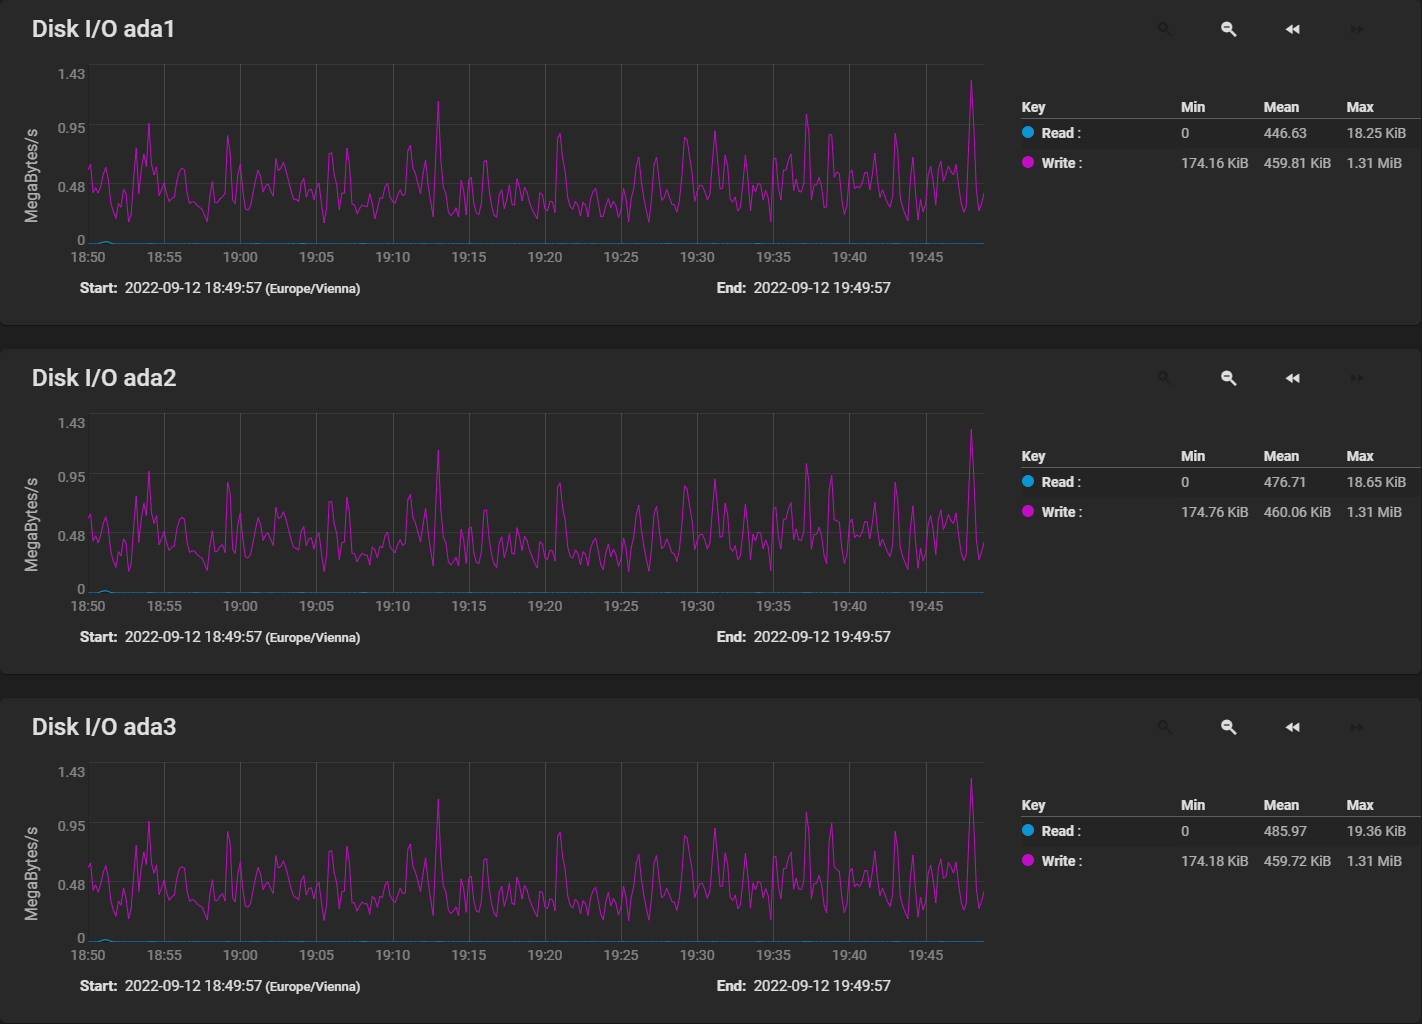Step back in time on ada3 chart

[x=1293, y=727]
